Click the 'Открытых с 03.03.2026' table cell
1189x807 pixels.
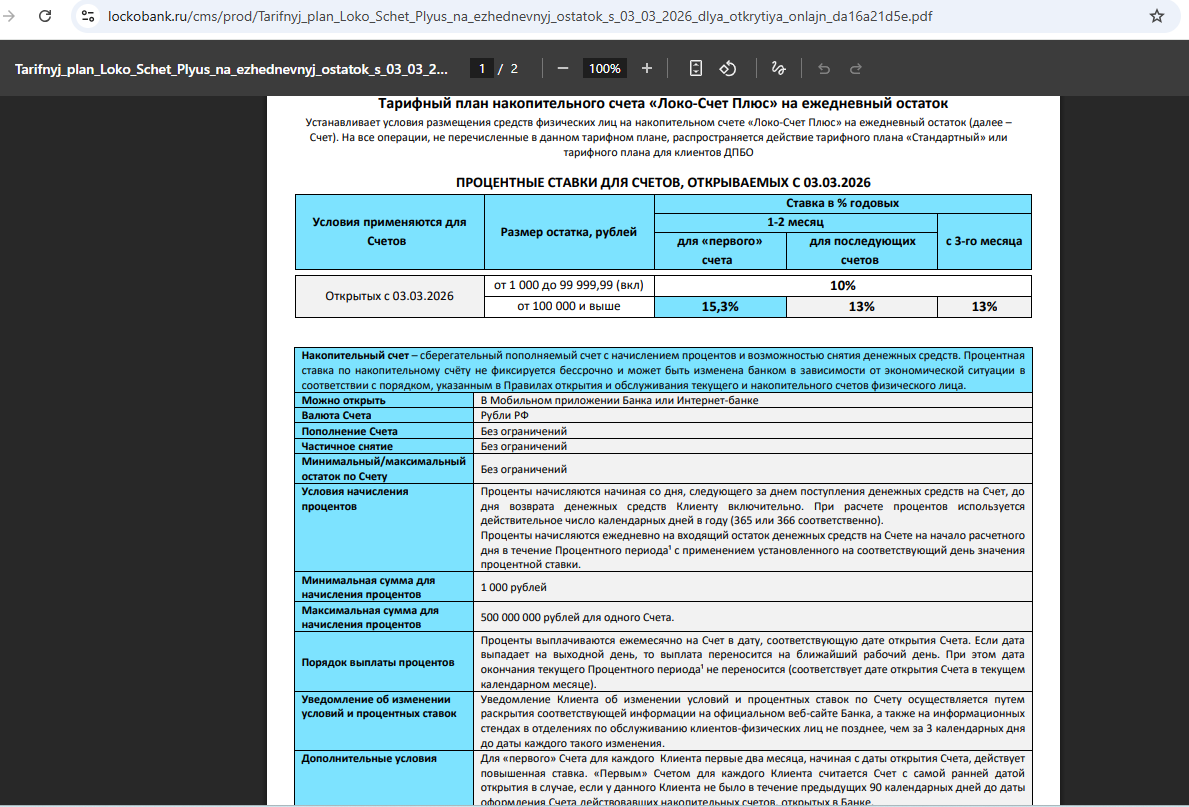(390, 296)
